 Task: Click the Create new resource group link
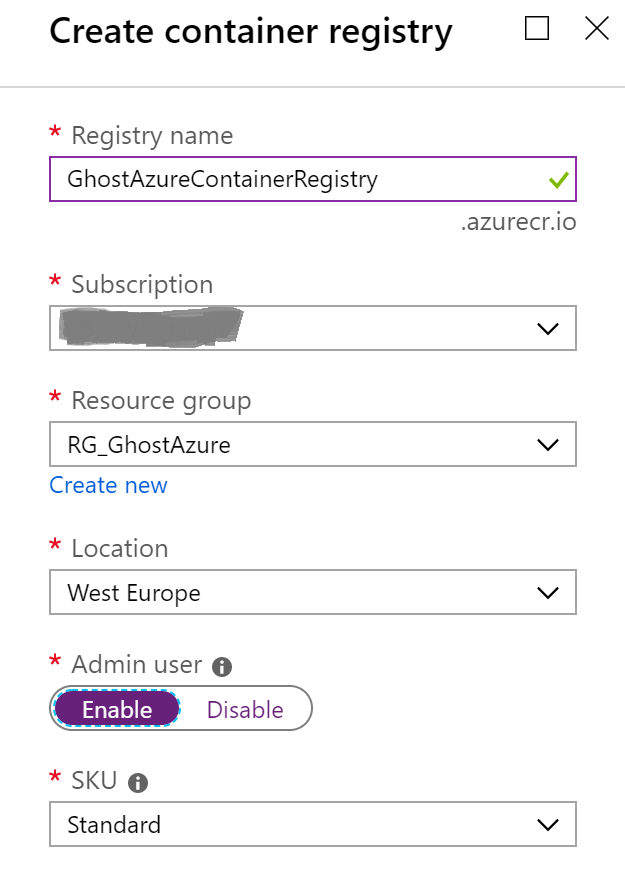click(108, 485)
